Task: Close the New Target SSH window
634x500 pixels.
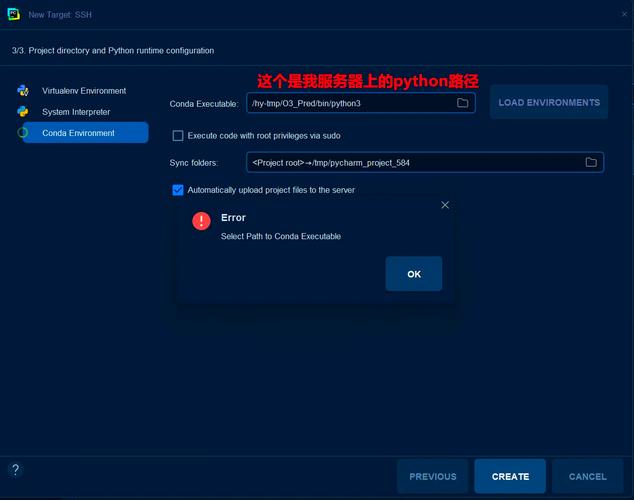Action: [x=624, y=14]
